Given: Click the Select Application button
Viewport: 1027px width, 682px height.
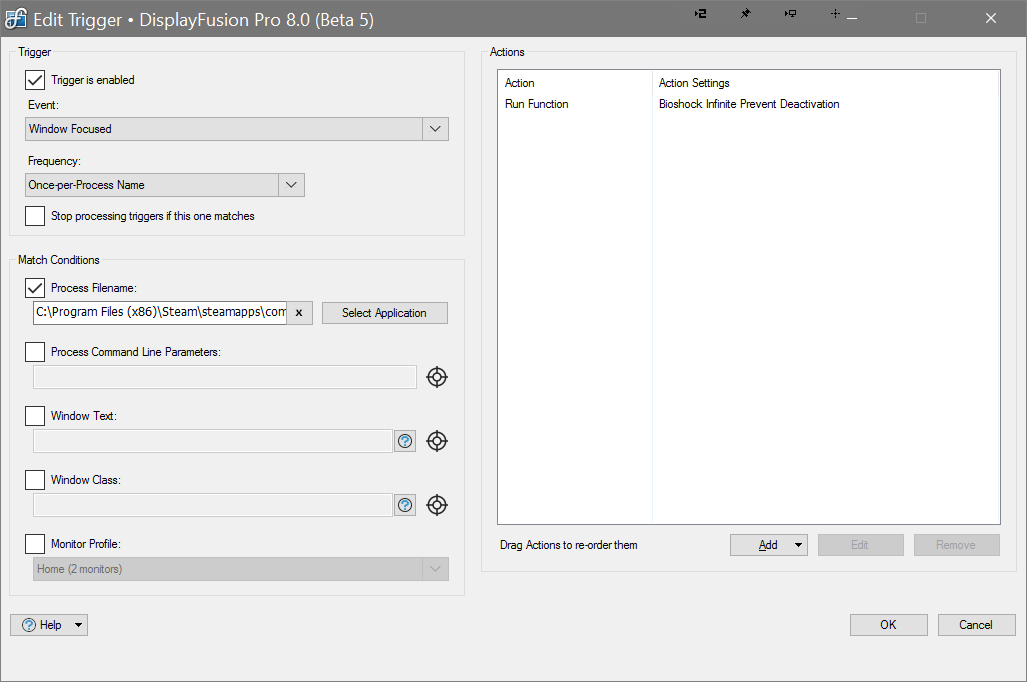Looking at the screenshot, I should [384, 313].
